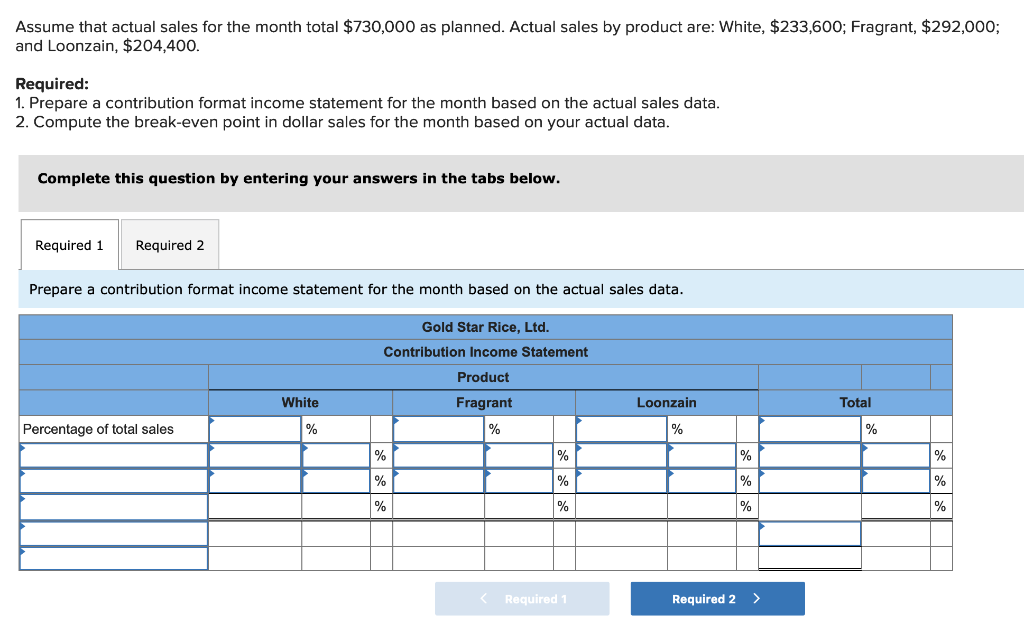Open third row label dropdown in statement
The image size is (1024, 643).
[x=114, y=507]
